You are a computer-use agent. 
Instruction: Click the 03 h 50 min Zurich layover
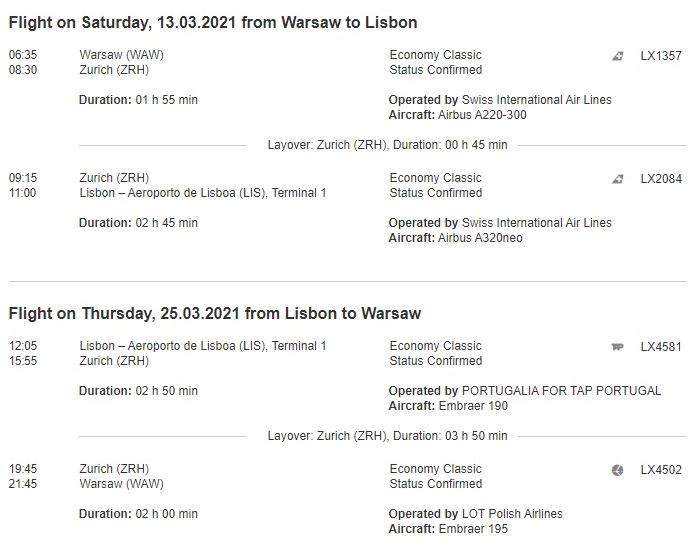tap(387, 436)
